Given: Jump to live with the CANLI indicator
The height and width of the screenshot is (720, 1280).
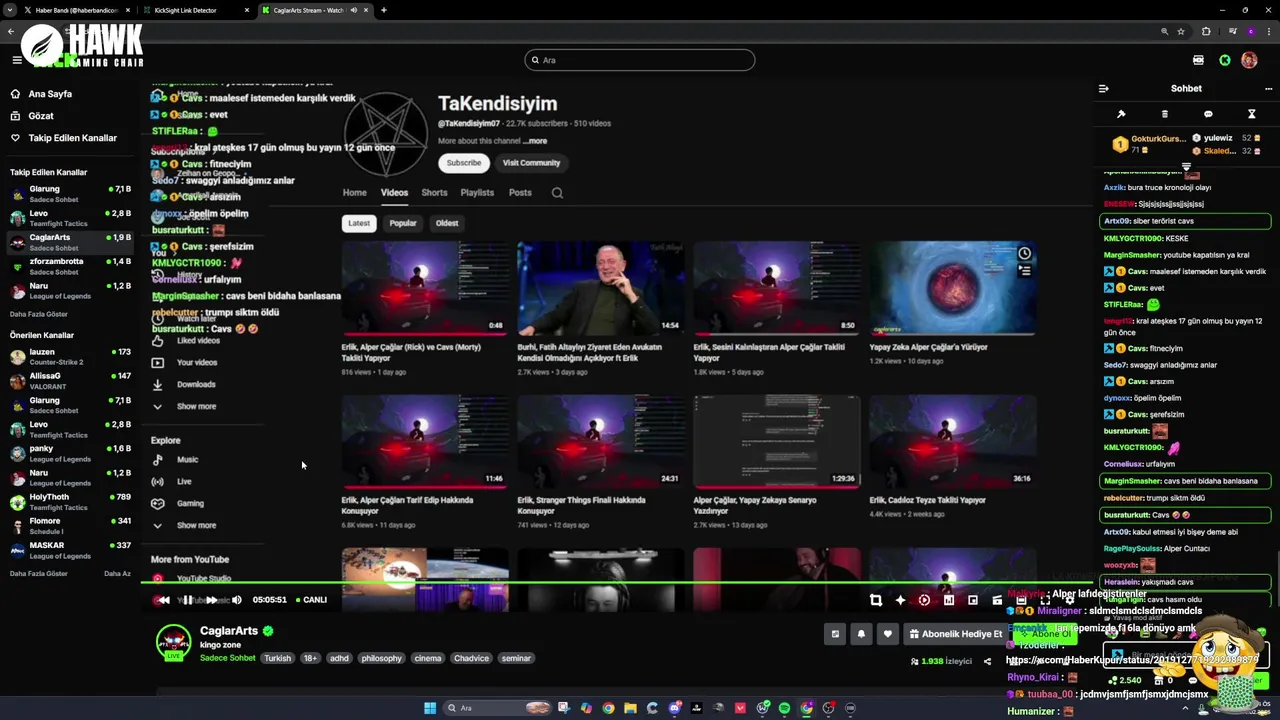Looking at the screenshot, I should tap(311, 600).
